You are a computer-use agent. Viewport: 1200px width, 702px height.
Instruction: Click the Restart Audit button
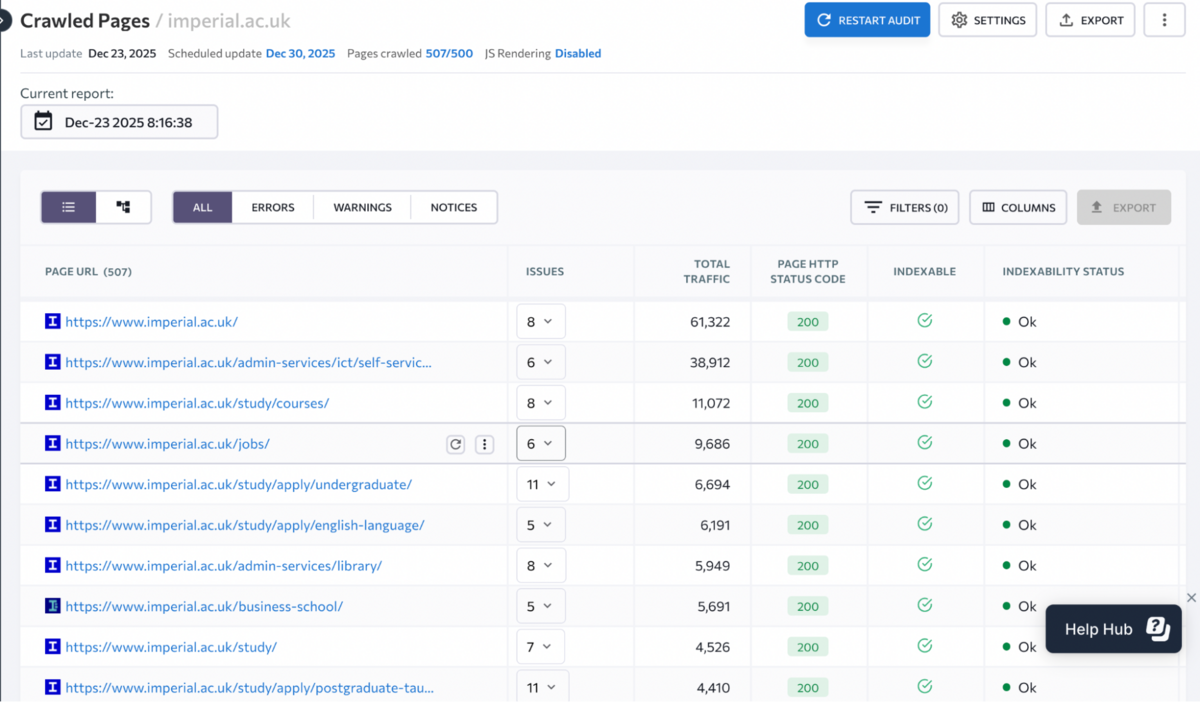[867, 20]
